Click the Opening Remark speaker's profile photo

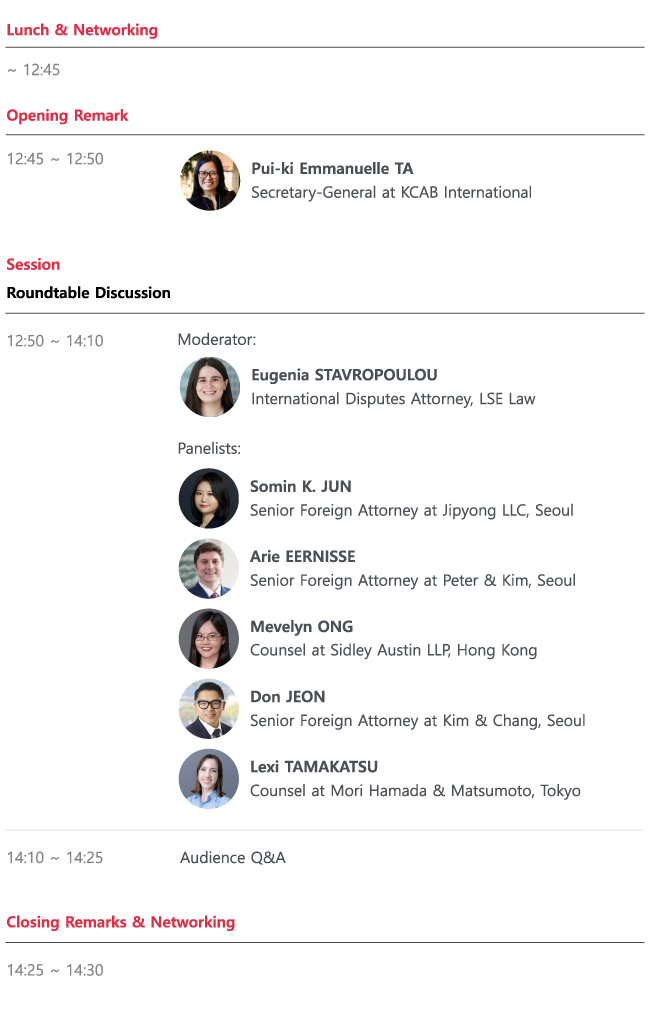coord(210,181)
